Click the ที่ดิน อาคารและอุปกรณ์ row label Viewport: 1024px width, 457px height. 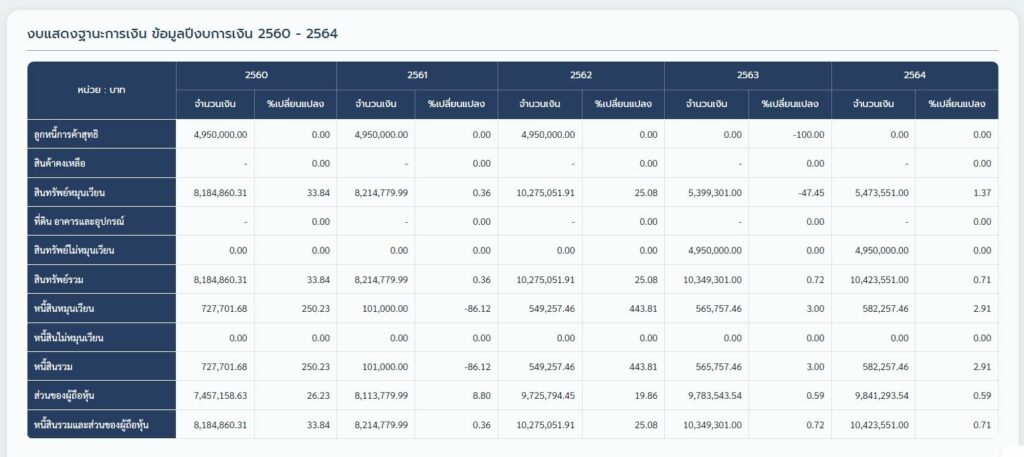(78, 221)
